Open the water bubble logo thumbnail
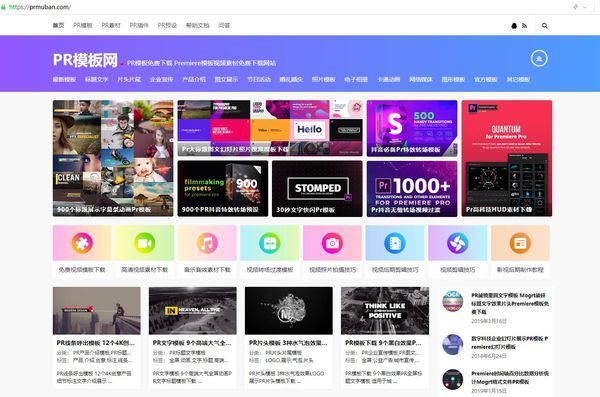 tap(289, 311)
